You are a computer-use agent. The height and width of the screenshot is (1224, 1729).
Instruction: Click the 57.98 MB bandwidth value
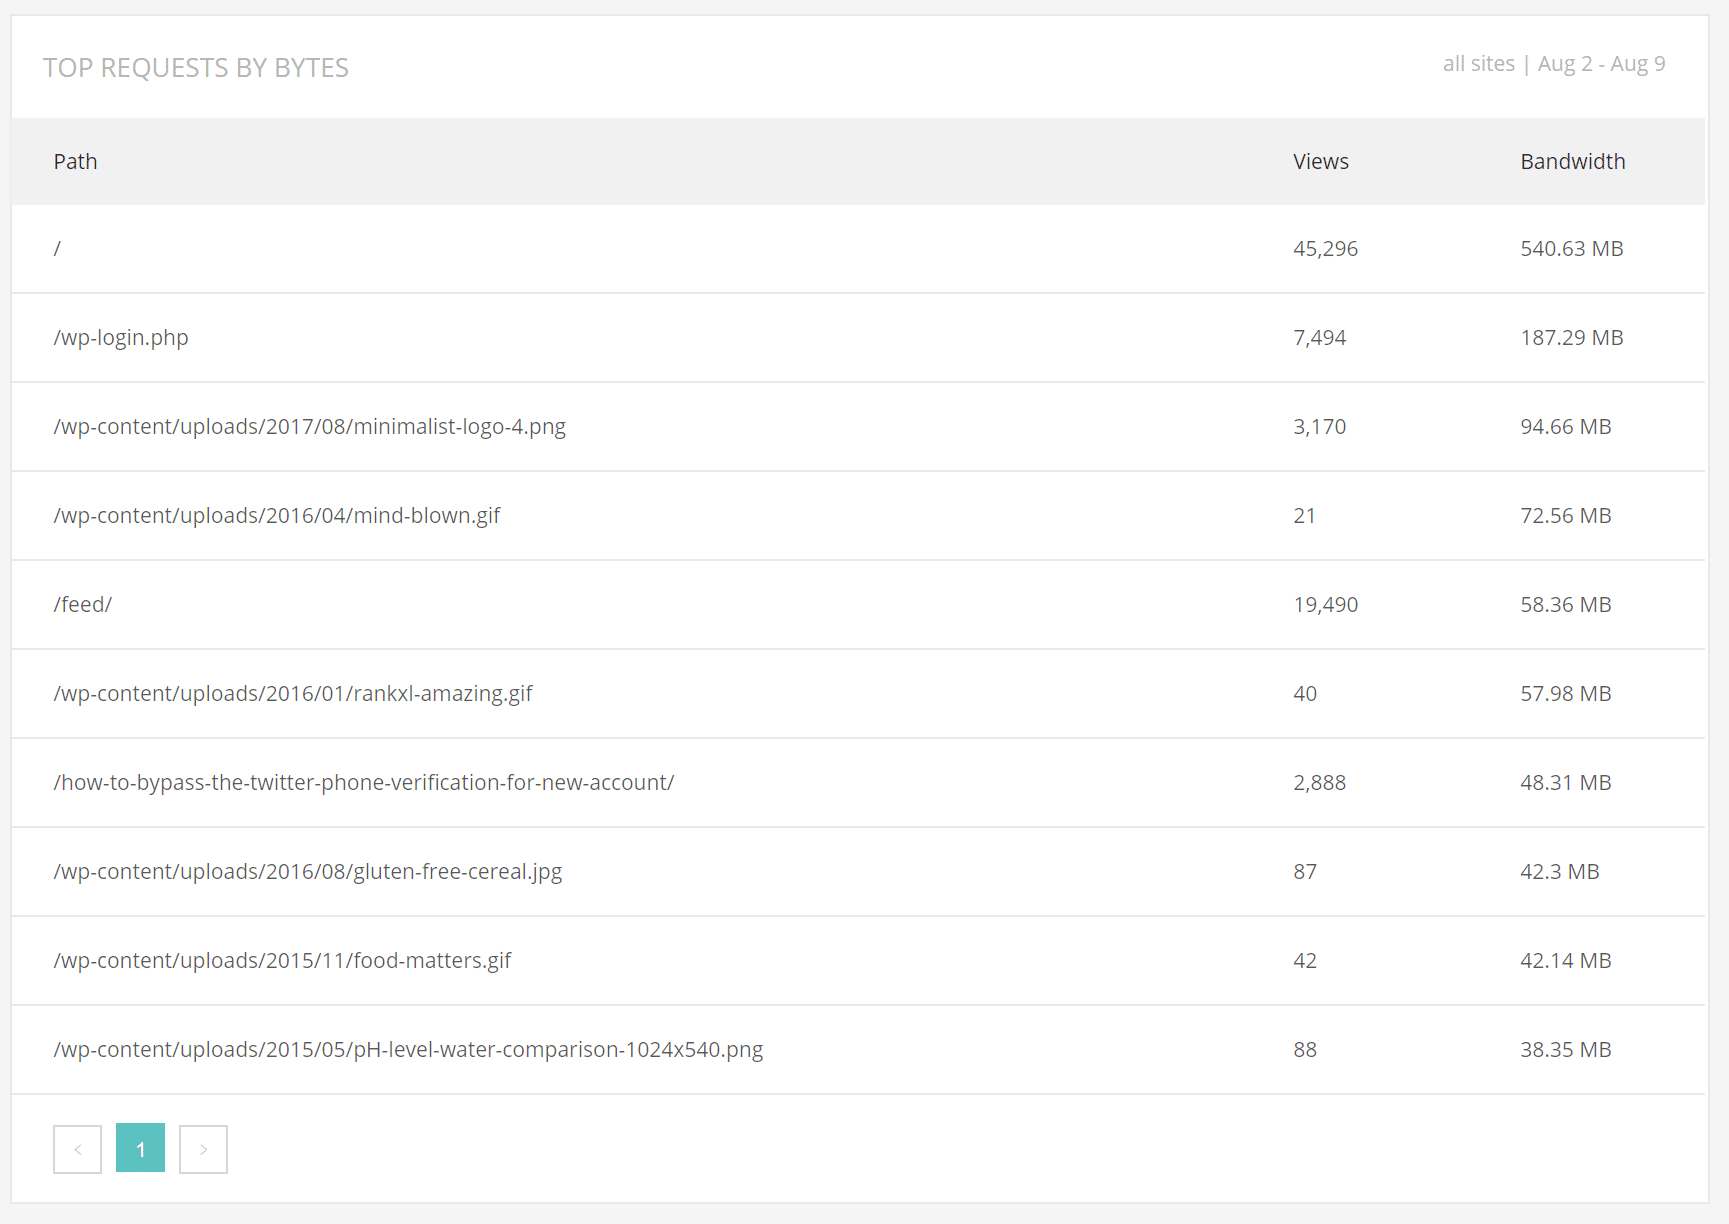point(1565,694)
